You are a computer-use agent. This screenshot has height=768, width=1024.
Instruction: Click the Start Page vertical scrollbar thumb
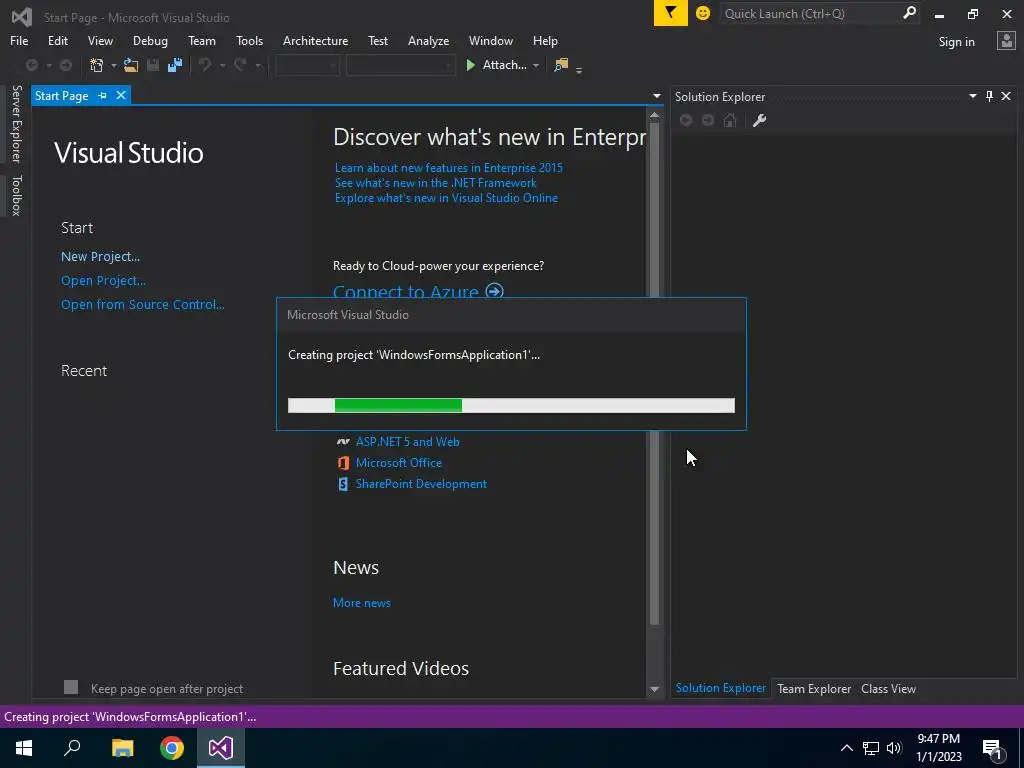tap(654, 372)
